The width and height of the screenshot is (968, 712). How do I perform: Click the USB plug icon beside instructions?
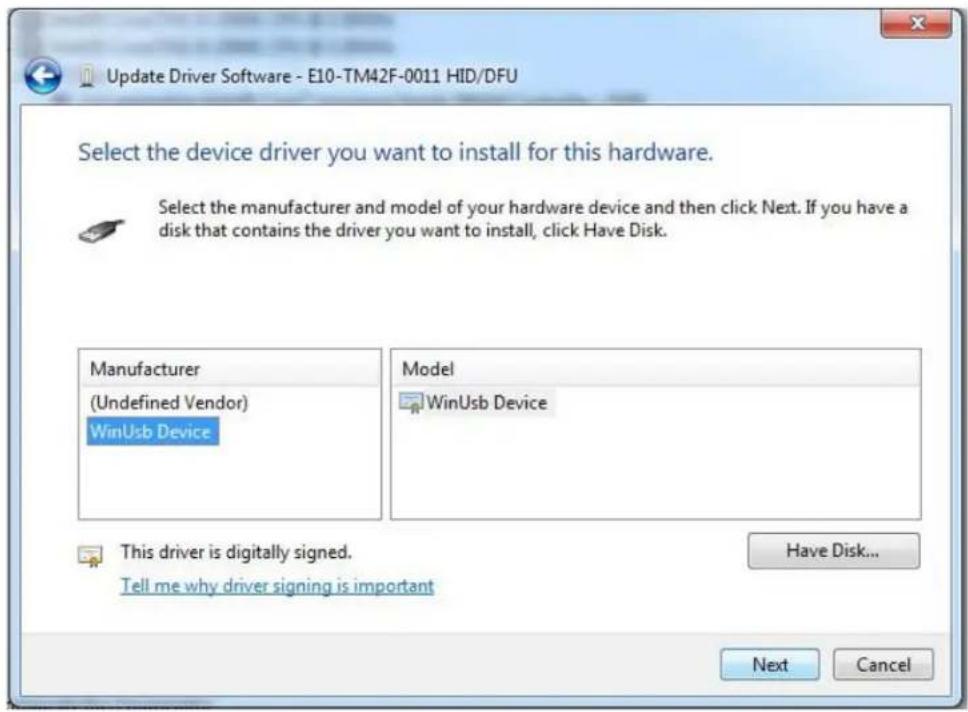pos(102,231)
